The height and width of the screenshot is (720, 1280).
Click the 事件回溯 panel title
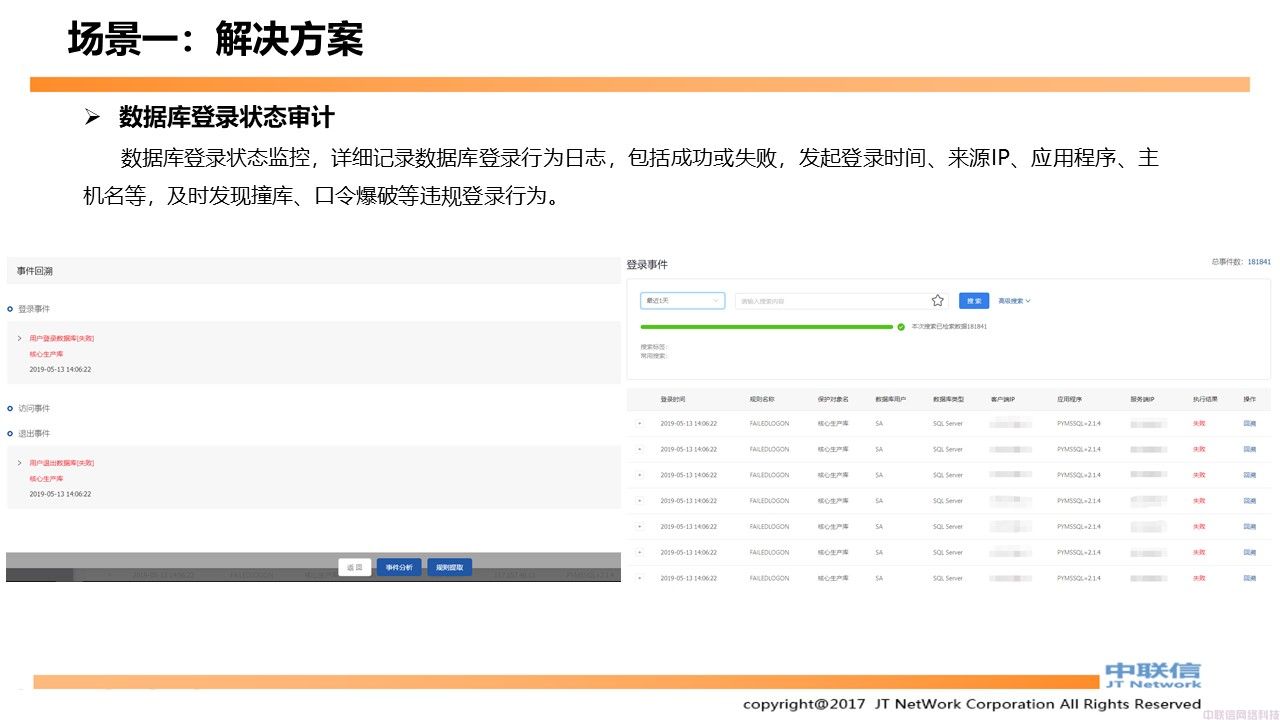coord(34,271)
